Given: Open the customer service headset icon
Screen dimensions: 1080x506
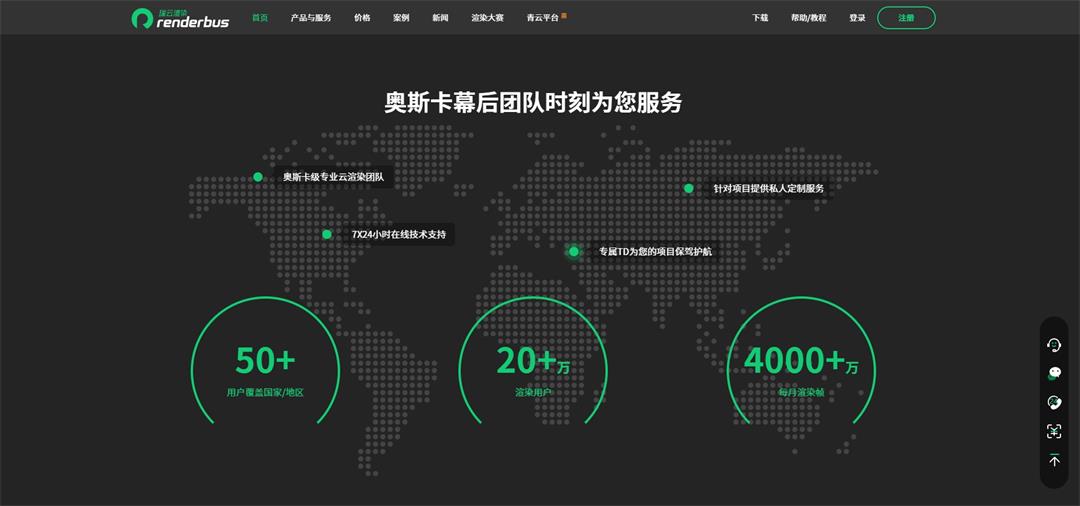Looking at the screenshot, I should pos(1054,345).
